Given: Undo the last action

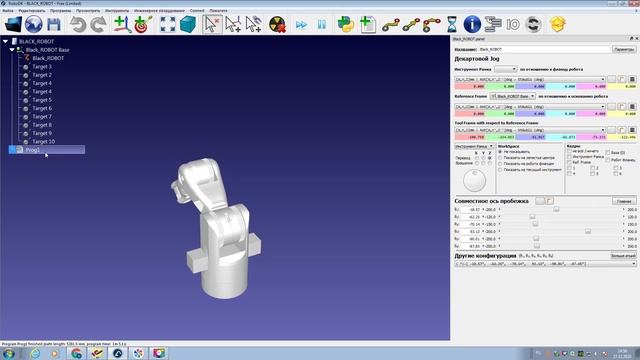Looking at the screenshot, I should (x=78, y=24).
